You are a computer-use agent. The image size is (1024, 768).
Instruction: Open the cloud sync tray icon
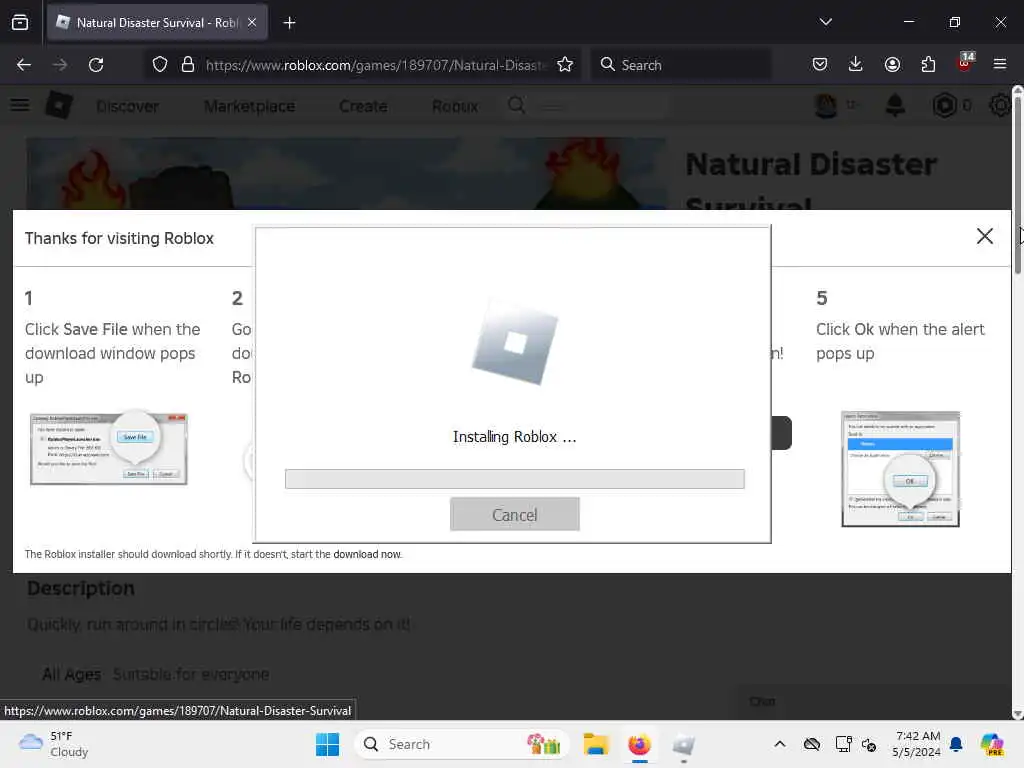click(812, 744)
